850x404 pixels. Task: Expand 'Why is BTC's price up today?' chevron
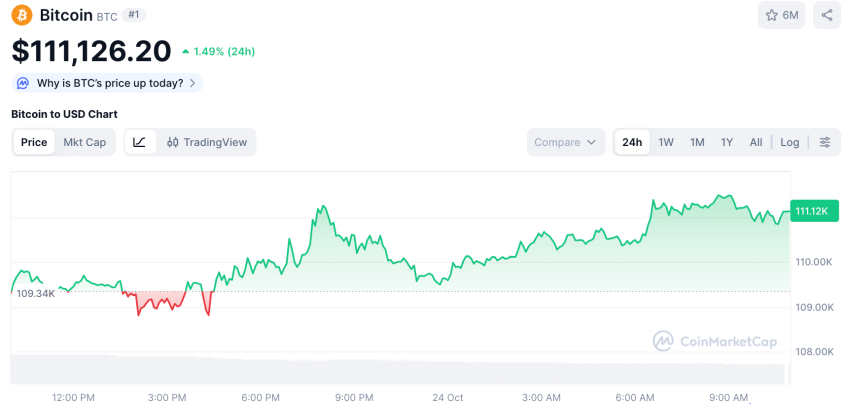pos(192,83)
